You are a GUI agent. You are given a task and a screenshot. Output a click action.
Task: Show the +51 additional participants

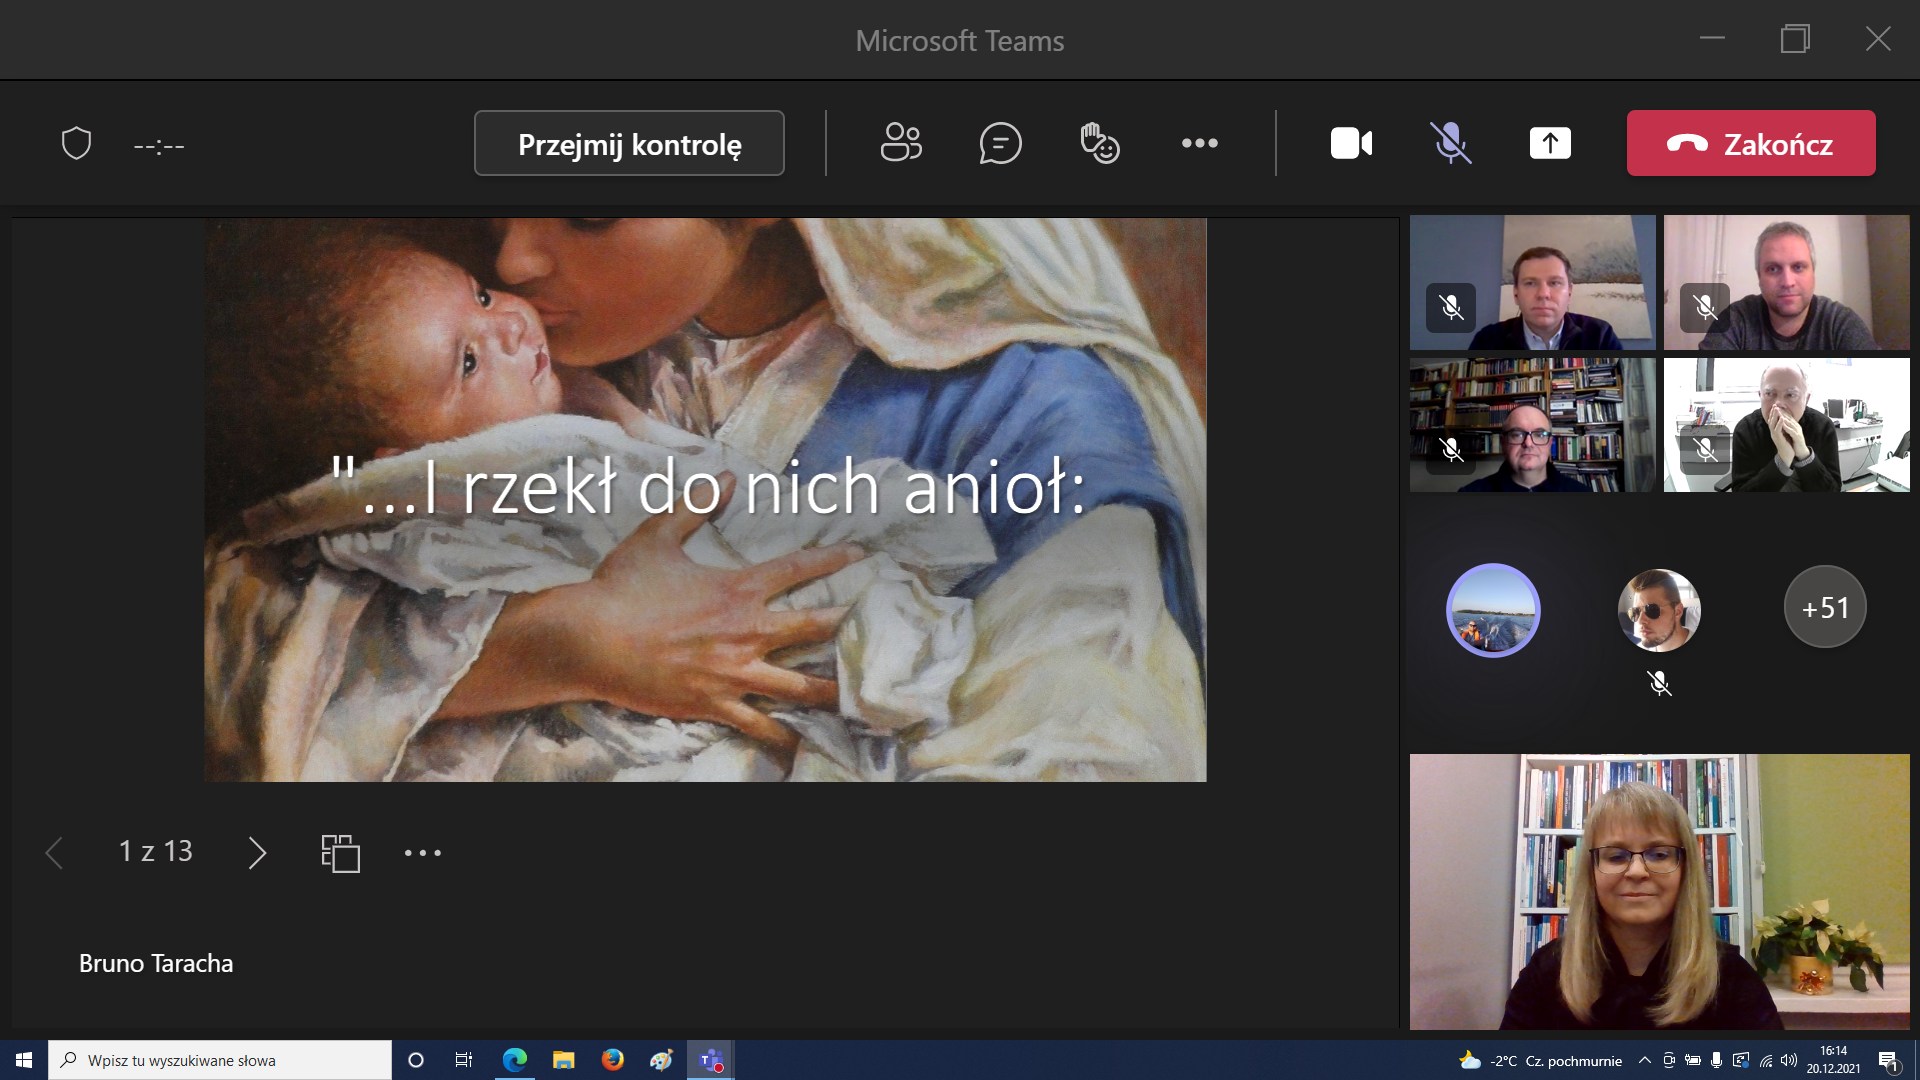[1824, 607]
